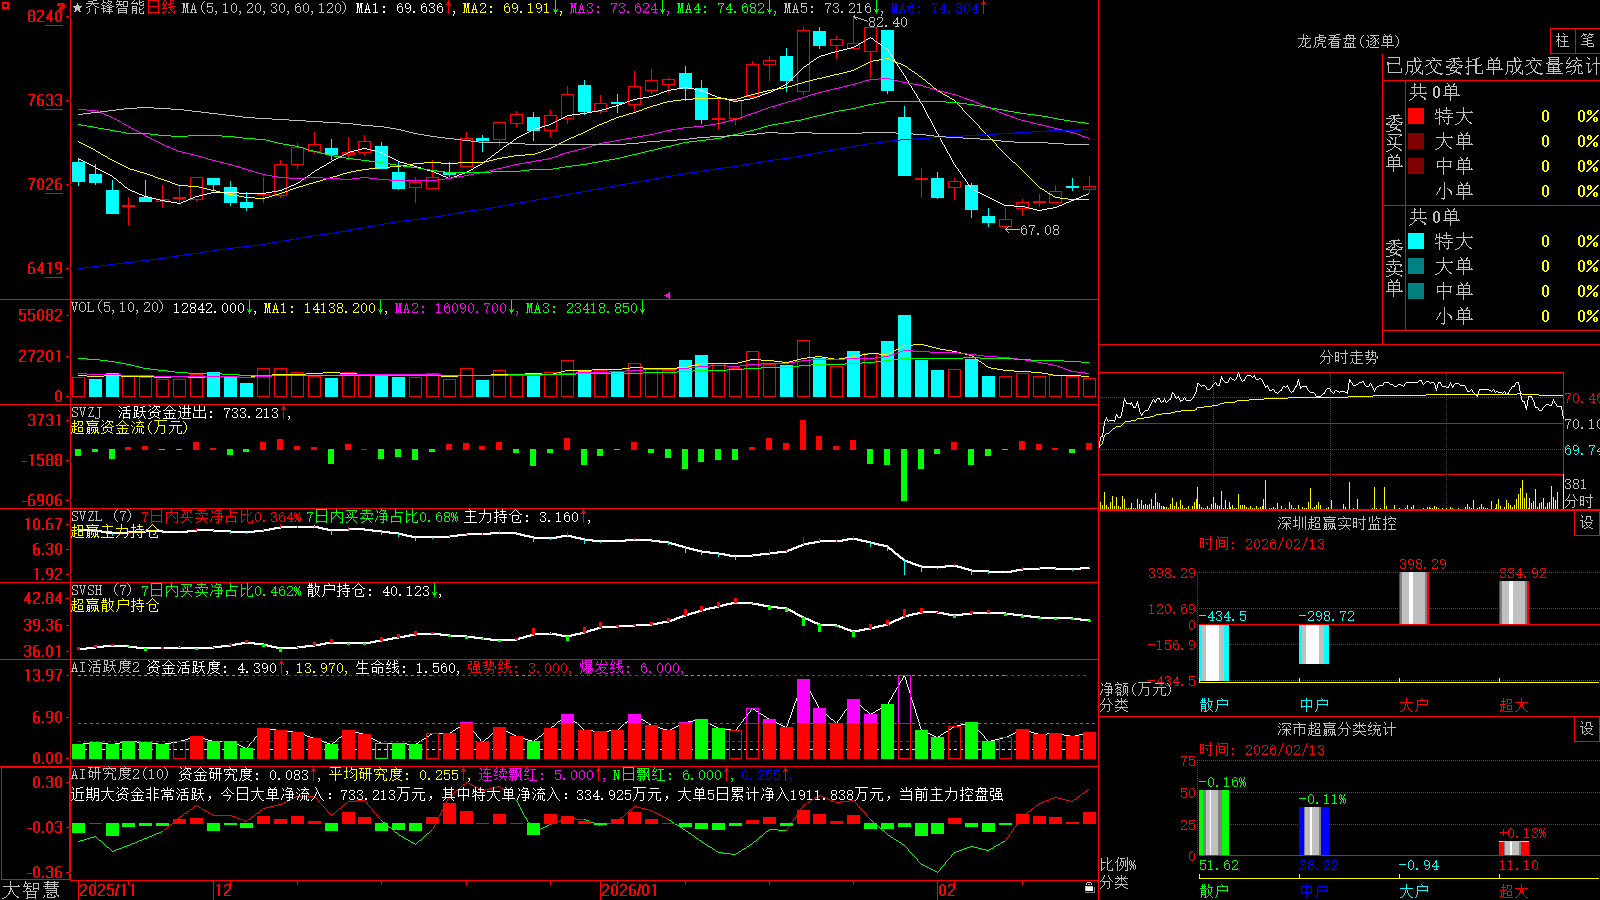Click the SVZJ indicator name
This screenshot has height=900, width=1600.
point(86,412)
